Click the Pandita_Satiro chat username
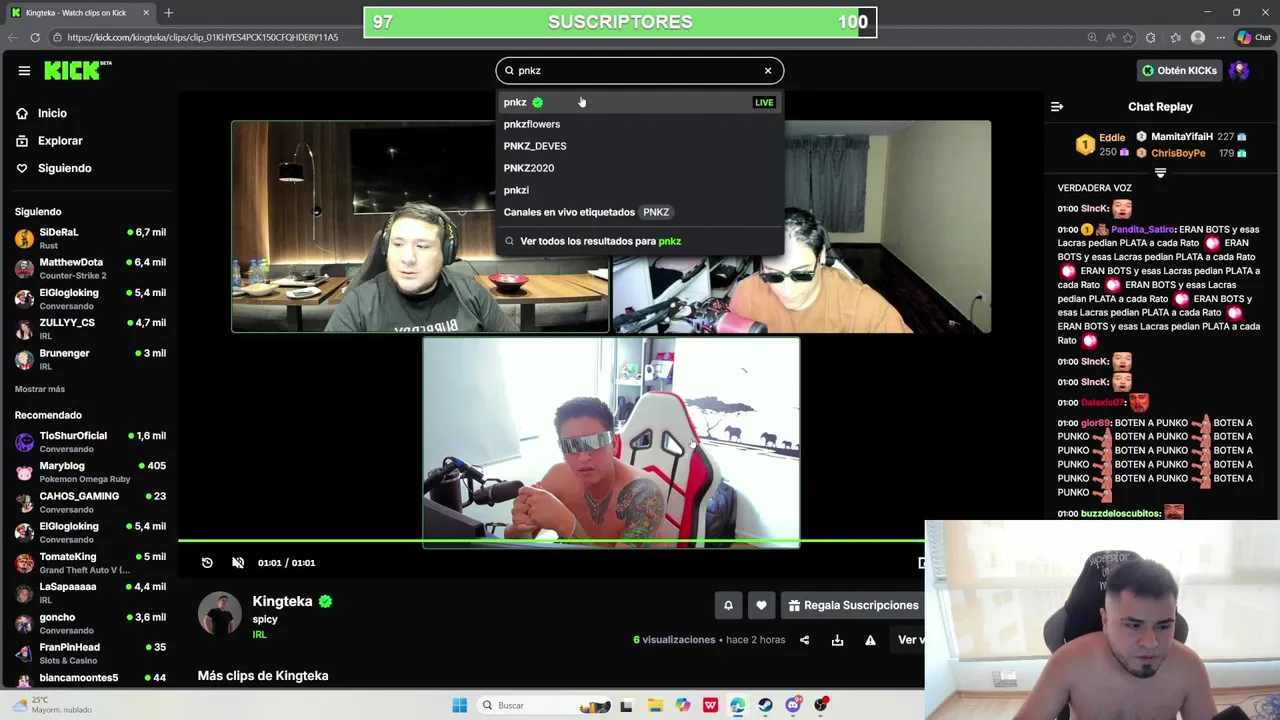The image size is (1280, 720). pyautogui.click(x=1142, y=229)
